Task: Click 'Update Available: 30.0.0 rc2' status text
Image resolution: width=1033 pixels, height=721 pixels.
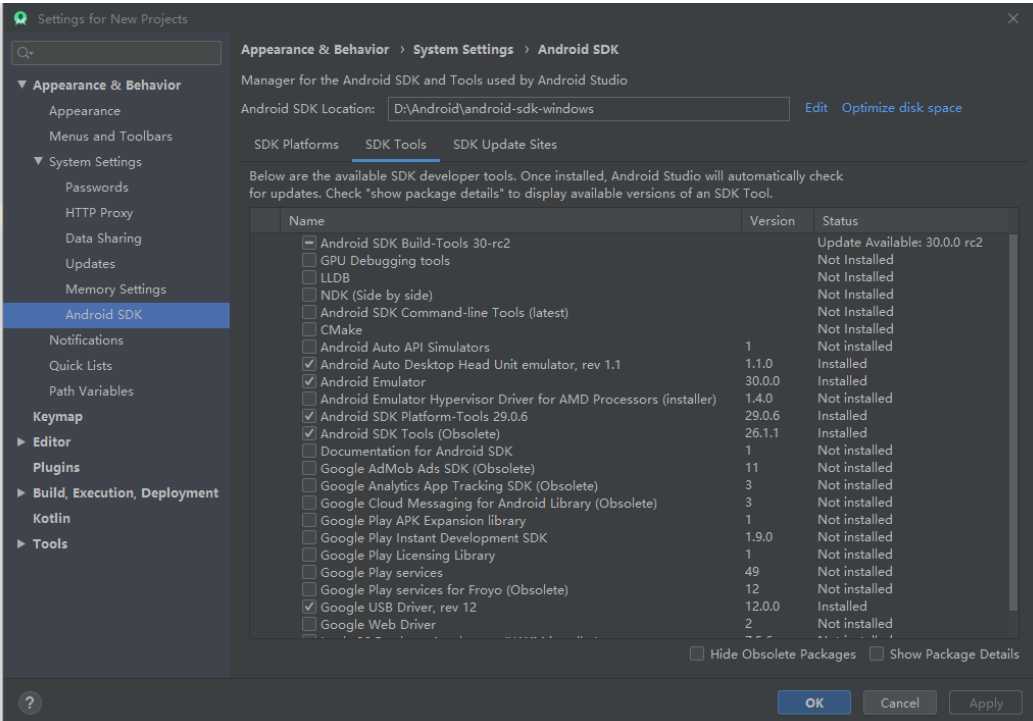Action: [x=900, y=242]
